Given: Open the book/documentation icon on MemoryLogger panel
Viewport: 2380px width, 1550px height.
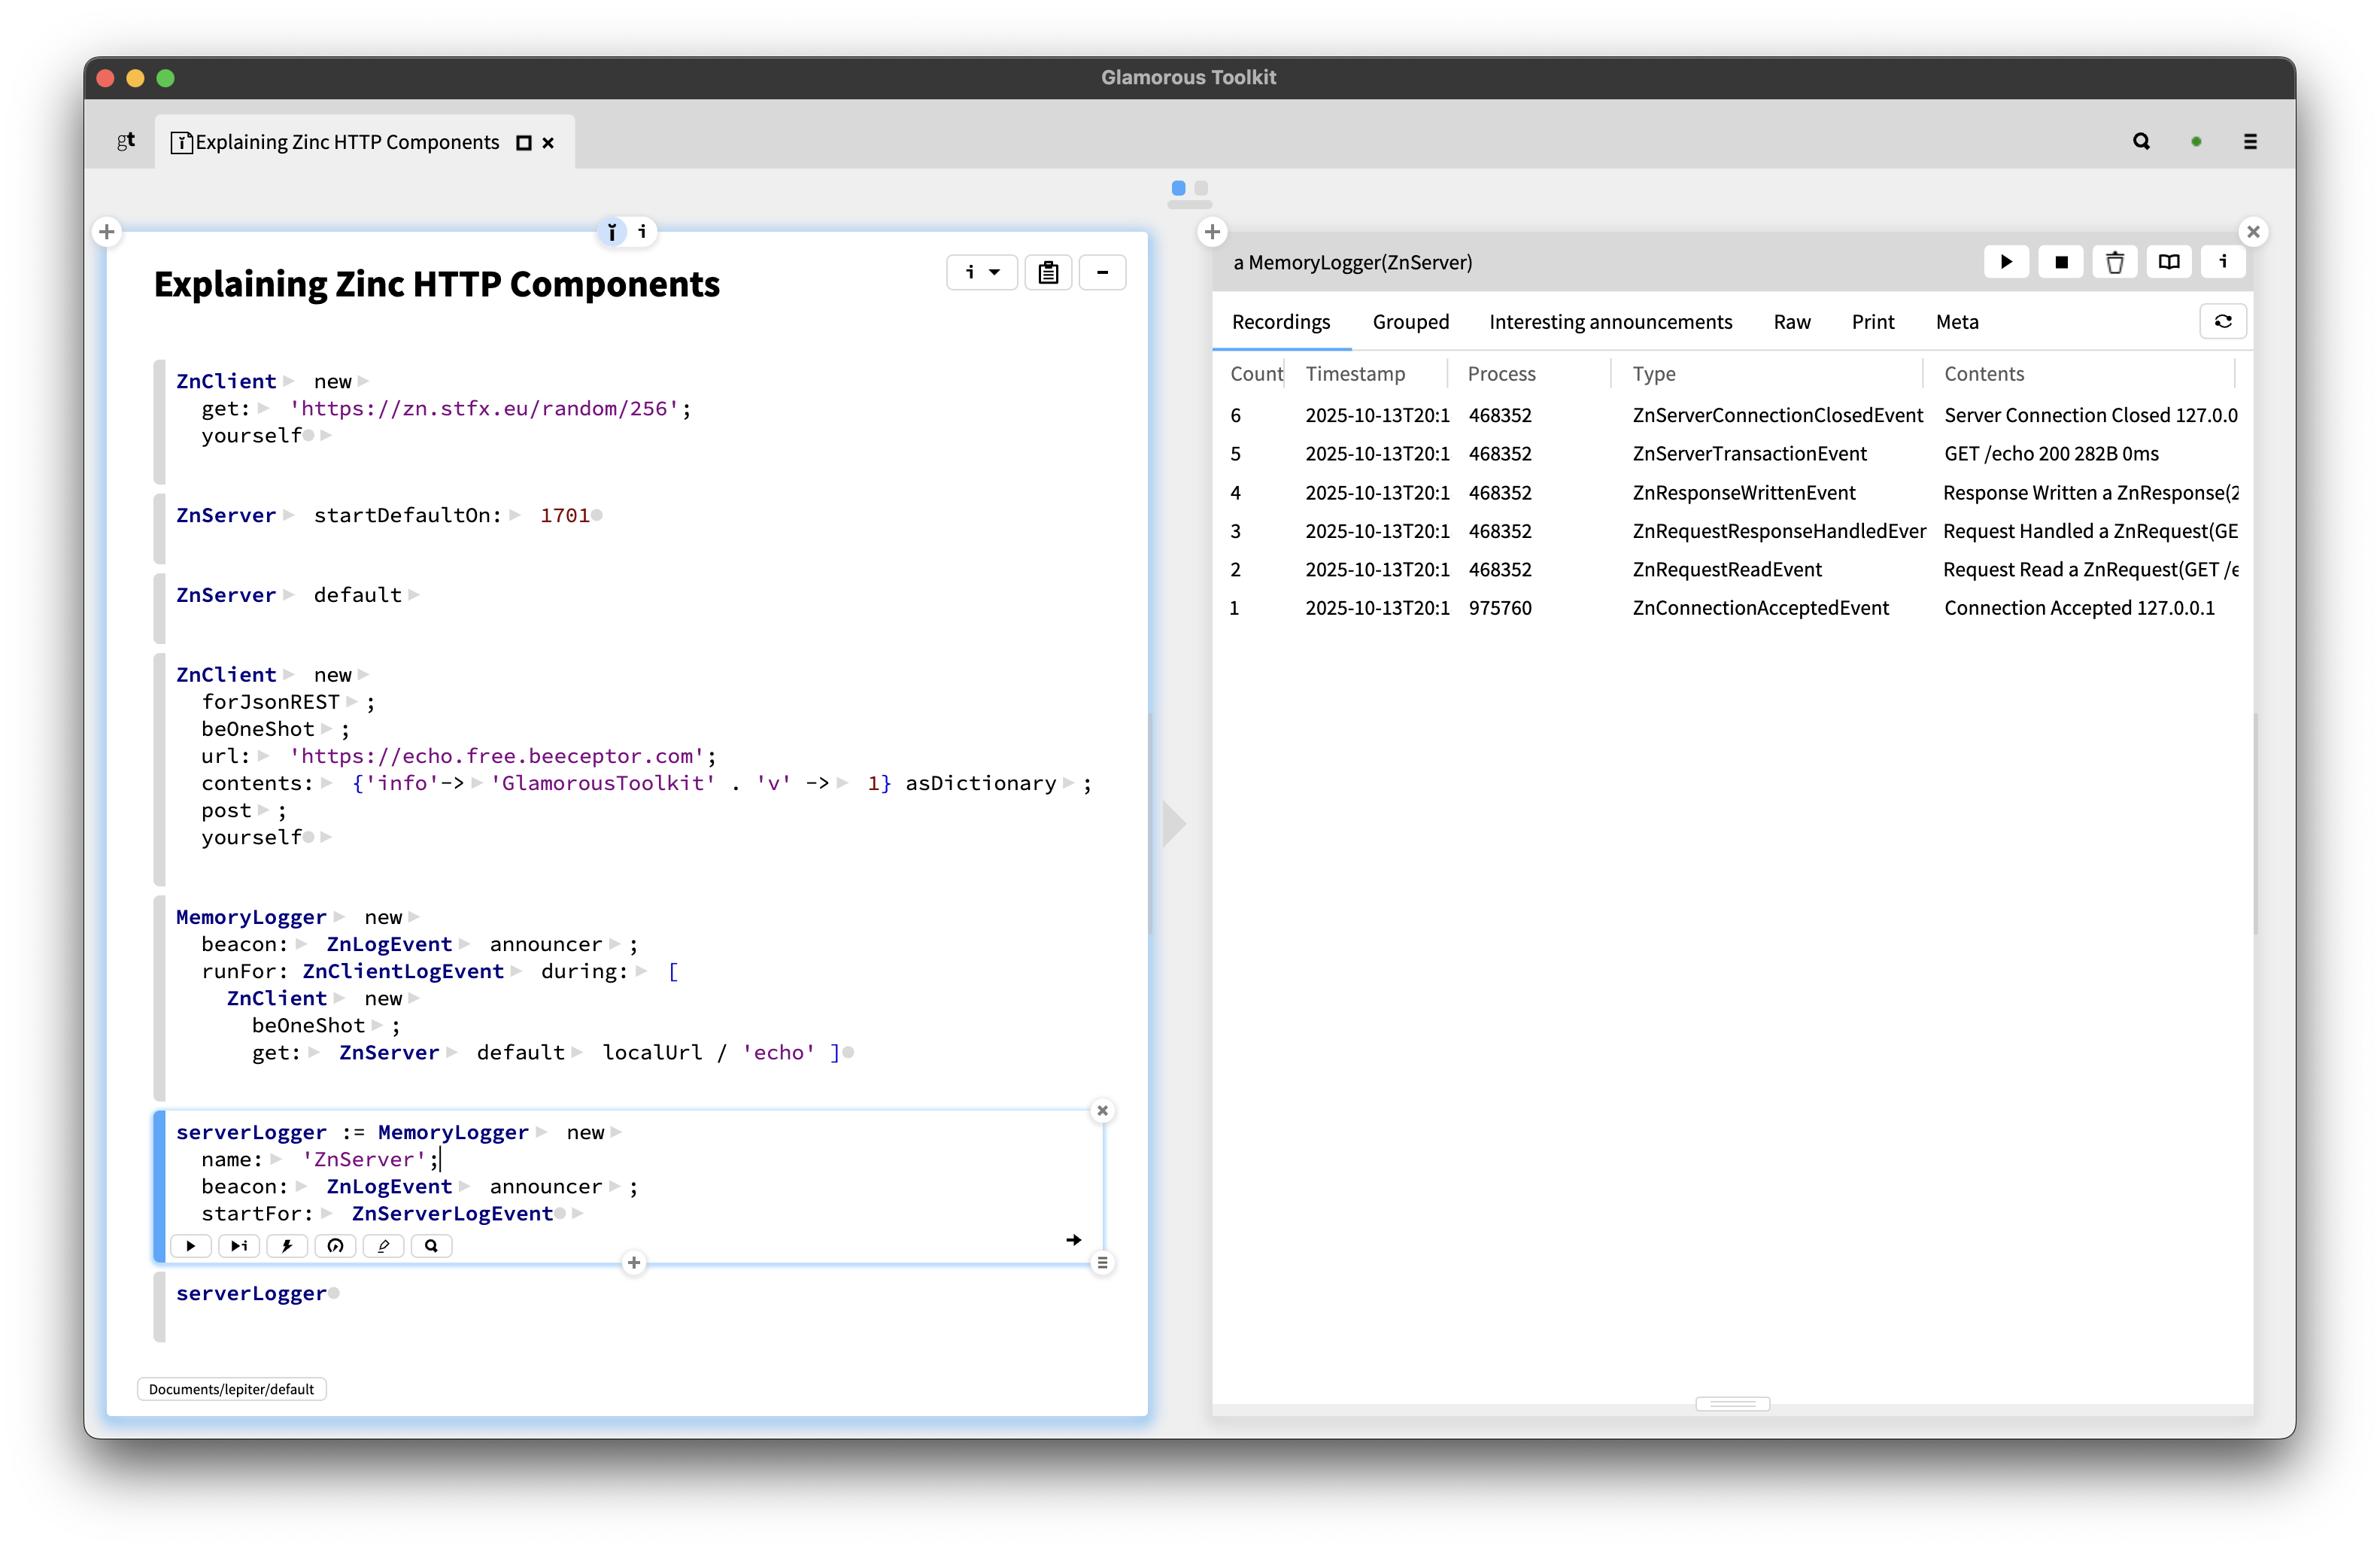Looking at the screenshot, I should pos(2169,262).
